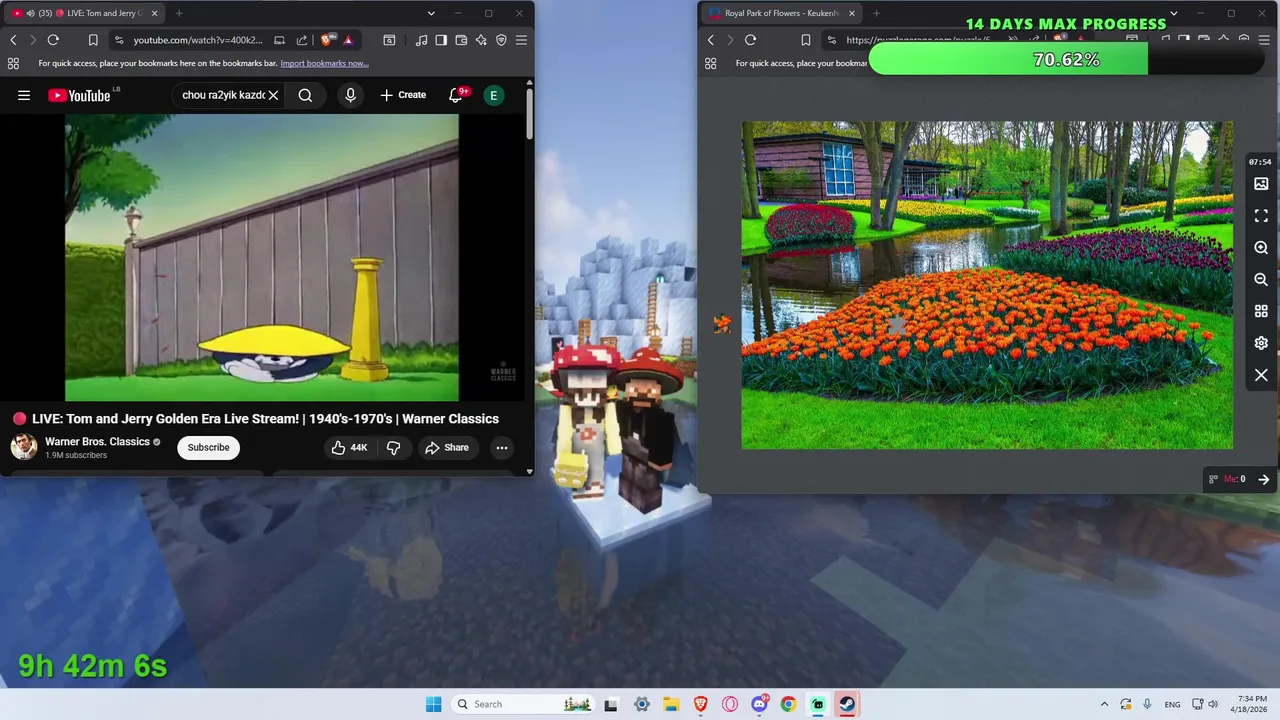This screenshot has height=720, width=1280.
Task: Click the Tom and Jerry video player
Action: click(262, 257)
